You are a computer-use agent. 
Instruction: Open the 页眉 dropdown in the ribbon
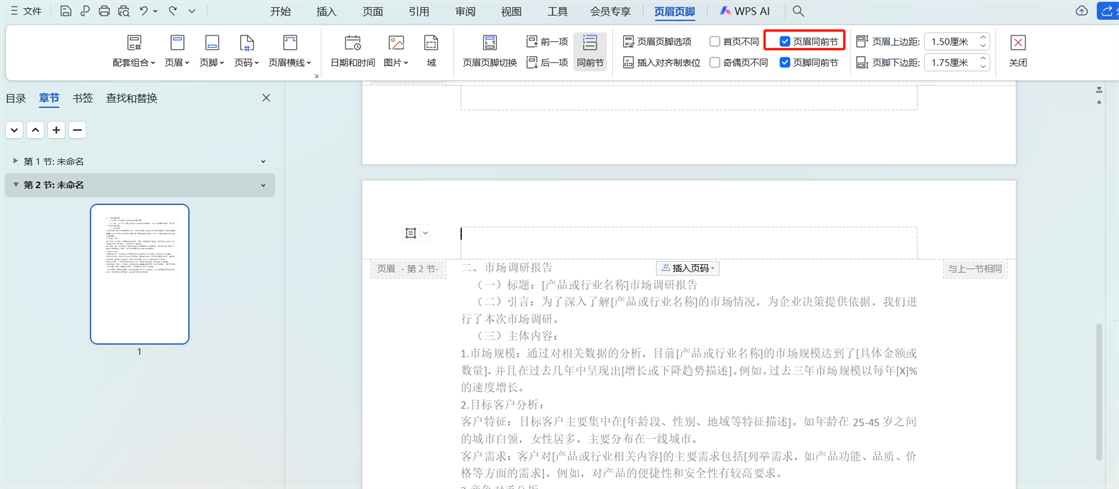177,51
